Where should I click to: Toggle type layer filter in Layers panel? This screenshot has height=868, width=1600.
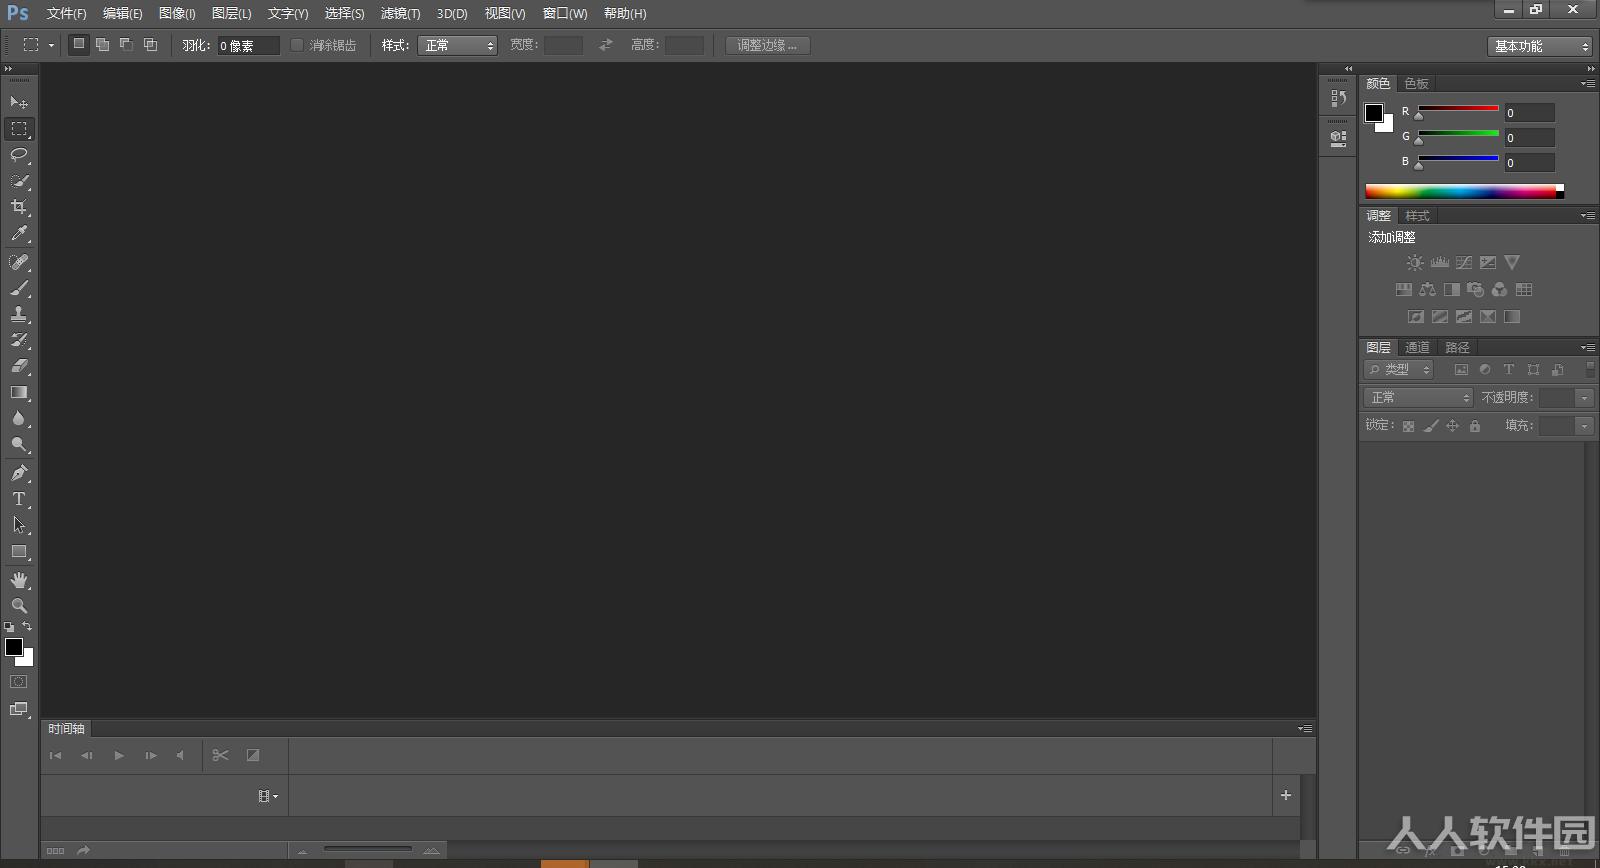point(1509,370)
